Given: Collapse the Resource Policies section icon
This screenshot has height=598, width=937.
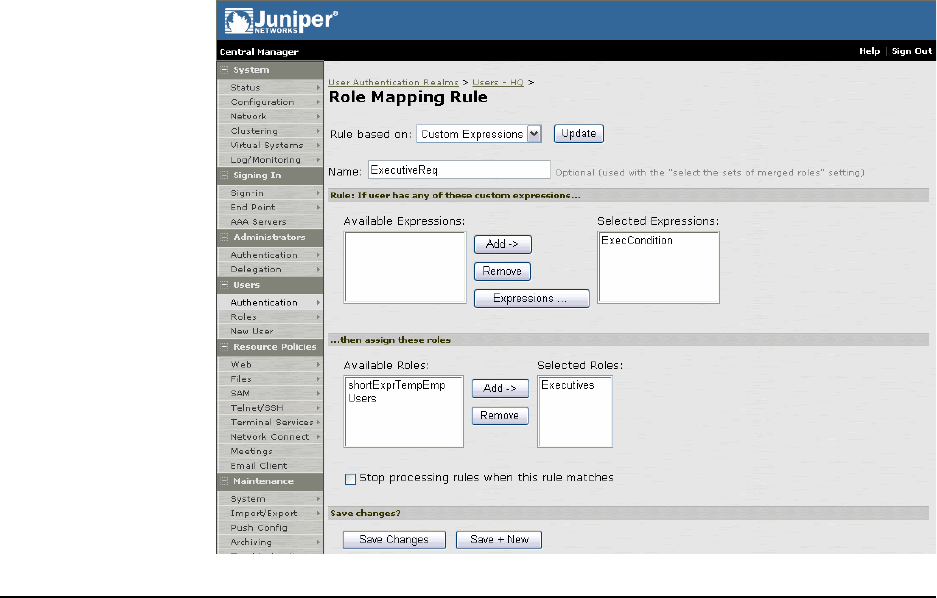Looking at the screenshot, I should 225,347.
